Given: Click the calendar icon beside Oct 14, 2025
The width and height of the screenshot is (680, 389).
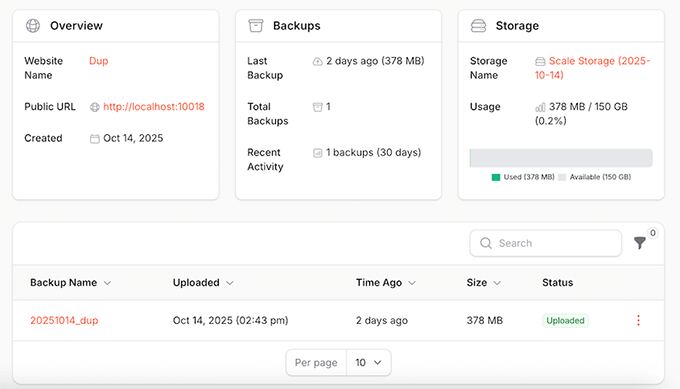Looking at the screenshot, I should 95,139.
